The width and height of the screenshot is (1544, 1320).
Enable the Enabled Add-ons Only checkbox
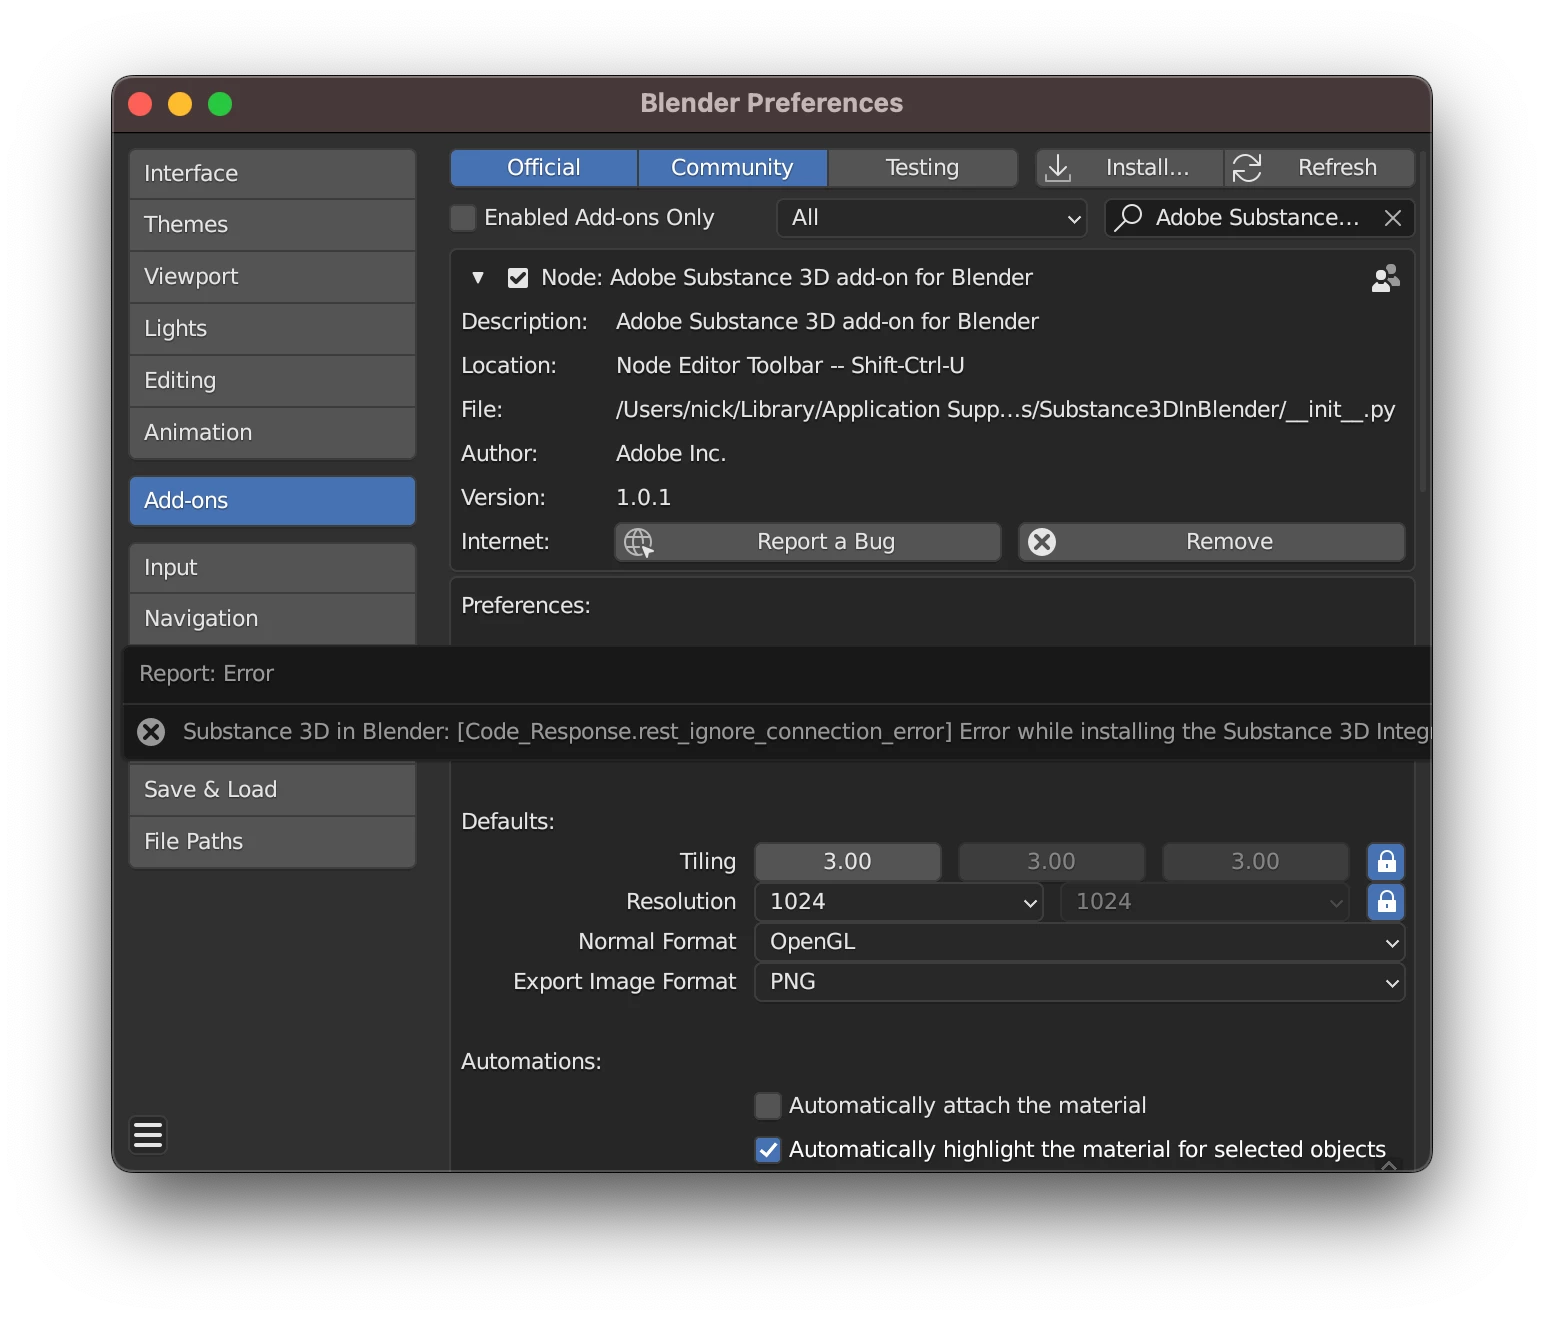pos(463,218)
